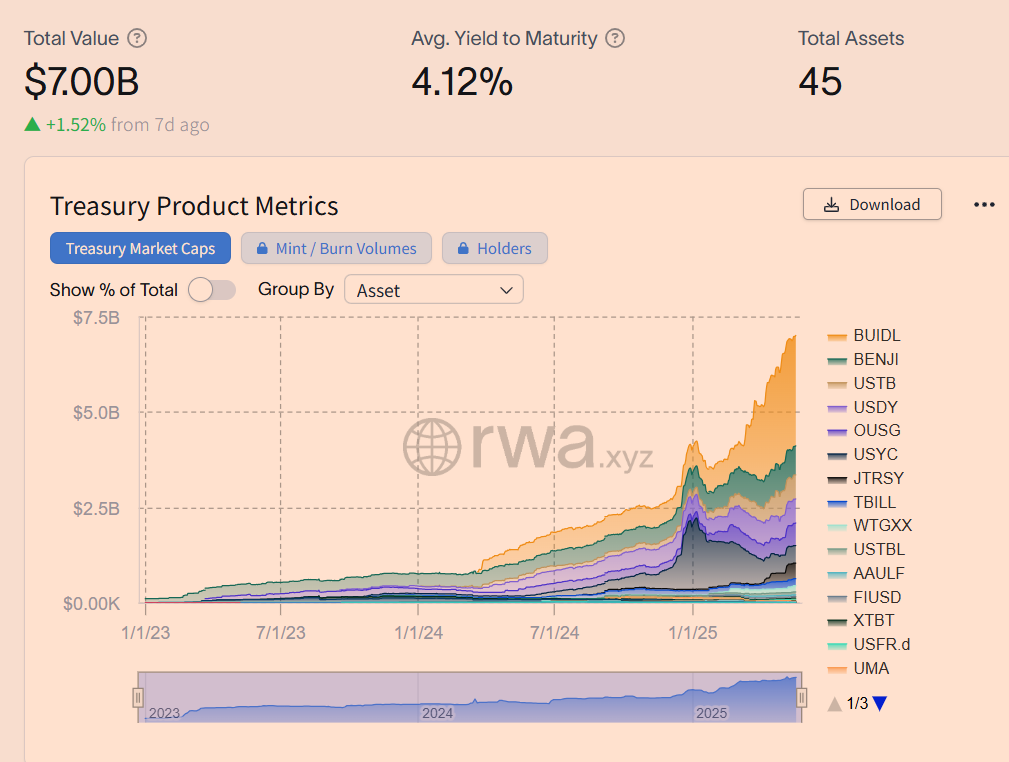Toggle Show % of Total switch
Screen dimensions: 1009x762
[x=212, y=290]
